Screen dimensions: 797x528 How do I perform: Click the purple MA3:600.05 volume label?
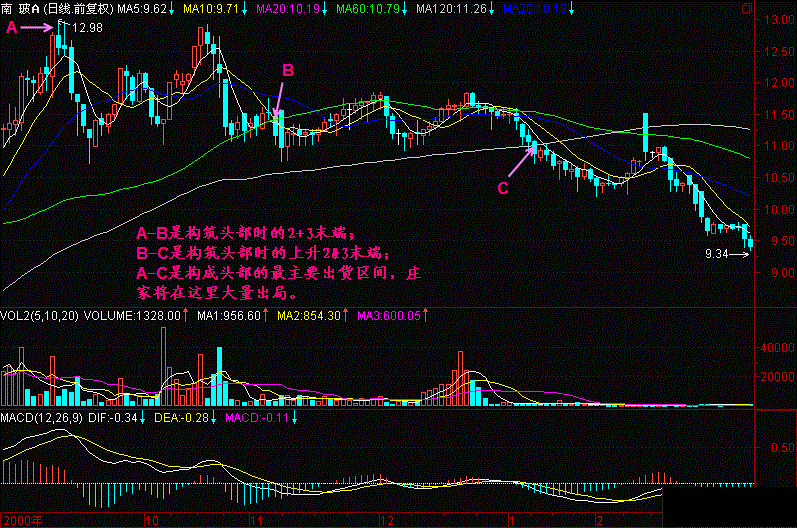[x=382, y=315]
